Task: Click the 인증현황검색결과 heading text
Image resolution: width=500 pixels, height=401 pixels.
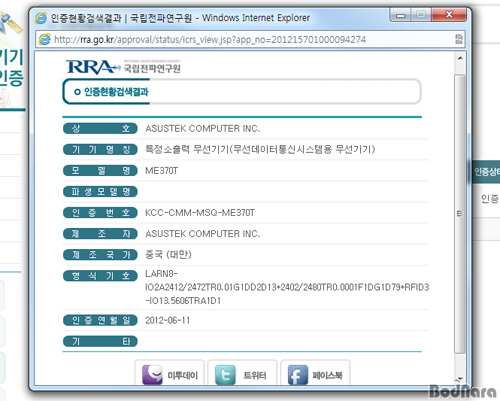Action: pos(116,92)
